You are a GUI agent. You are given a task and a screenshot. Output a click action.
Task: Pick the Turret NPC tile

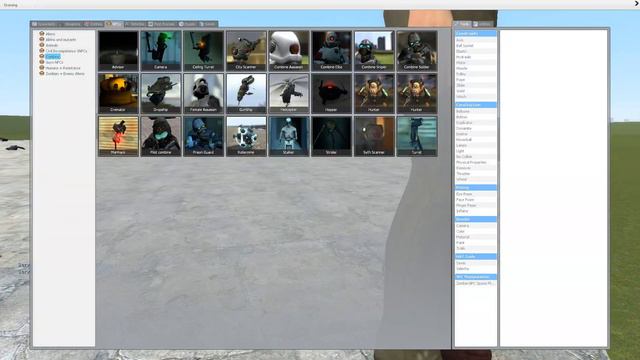point(417,136)
